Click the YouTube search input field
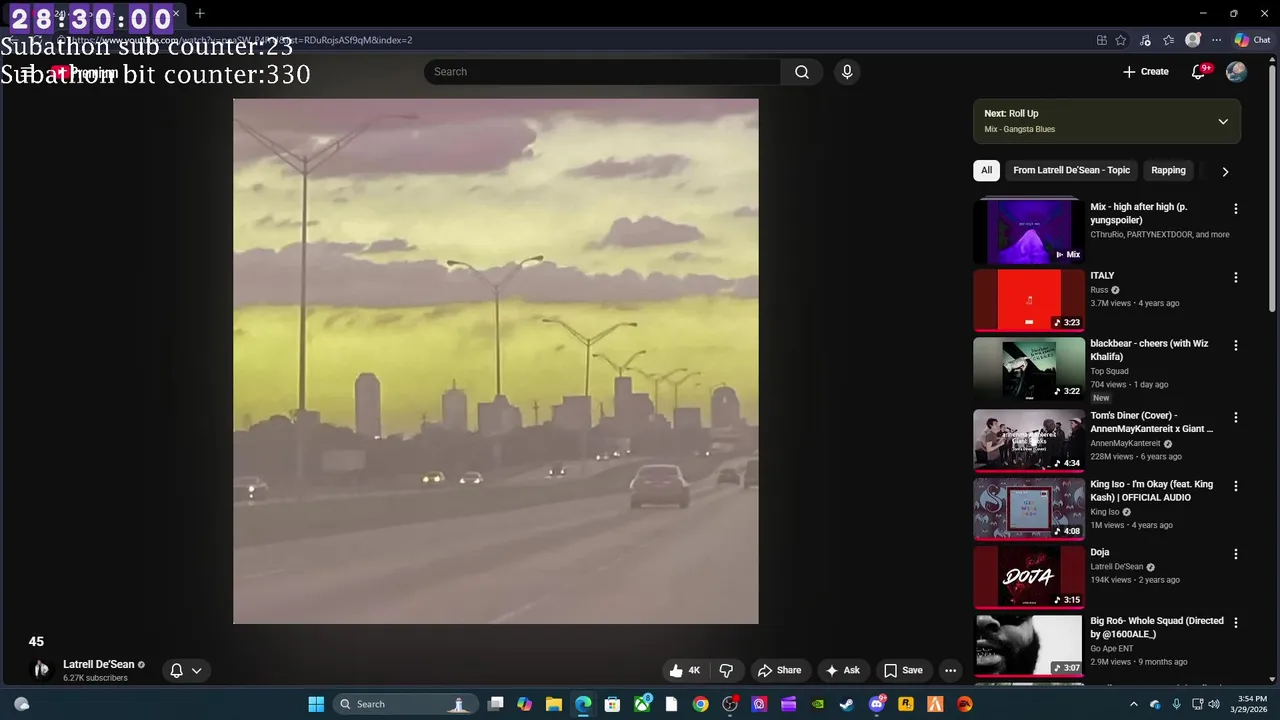The height and width of the screenshot is (720, 1280). click(602, 72)
